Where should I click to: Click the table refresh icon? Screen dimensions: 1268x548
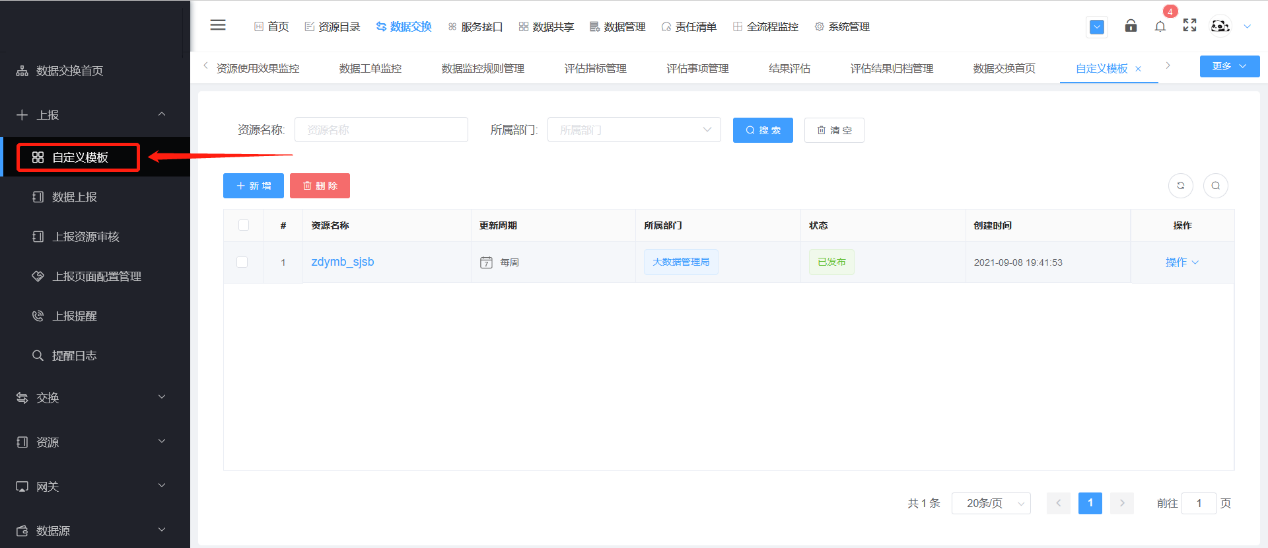[x=1181, y=185]
